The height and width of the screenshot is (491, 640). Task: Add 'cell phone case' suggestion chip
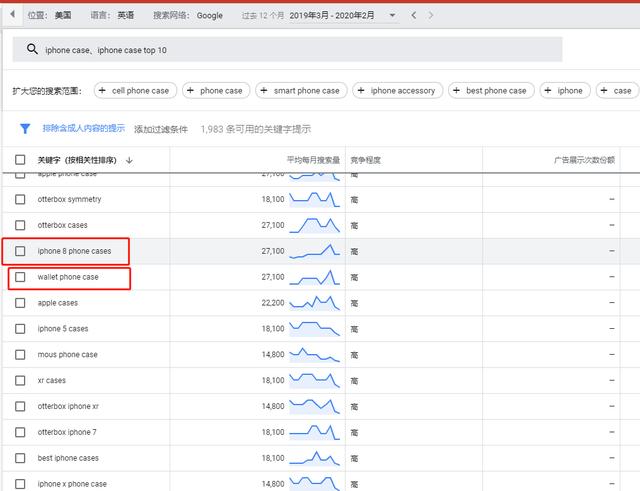click(x=135, y=91)
